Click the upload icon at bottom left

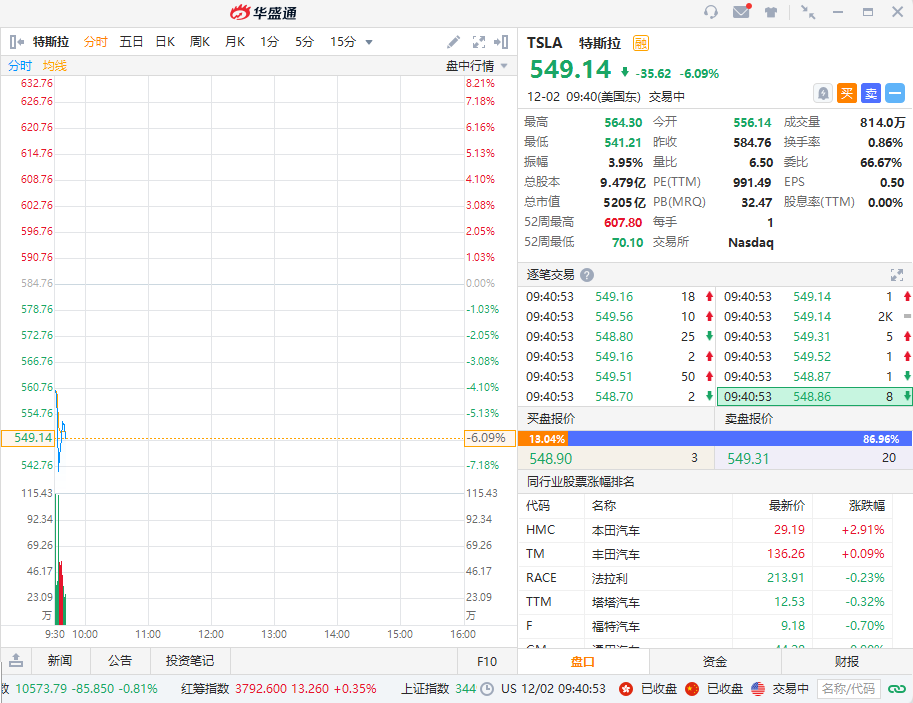(x=16, y=661)
